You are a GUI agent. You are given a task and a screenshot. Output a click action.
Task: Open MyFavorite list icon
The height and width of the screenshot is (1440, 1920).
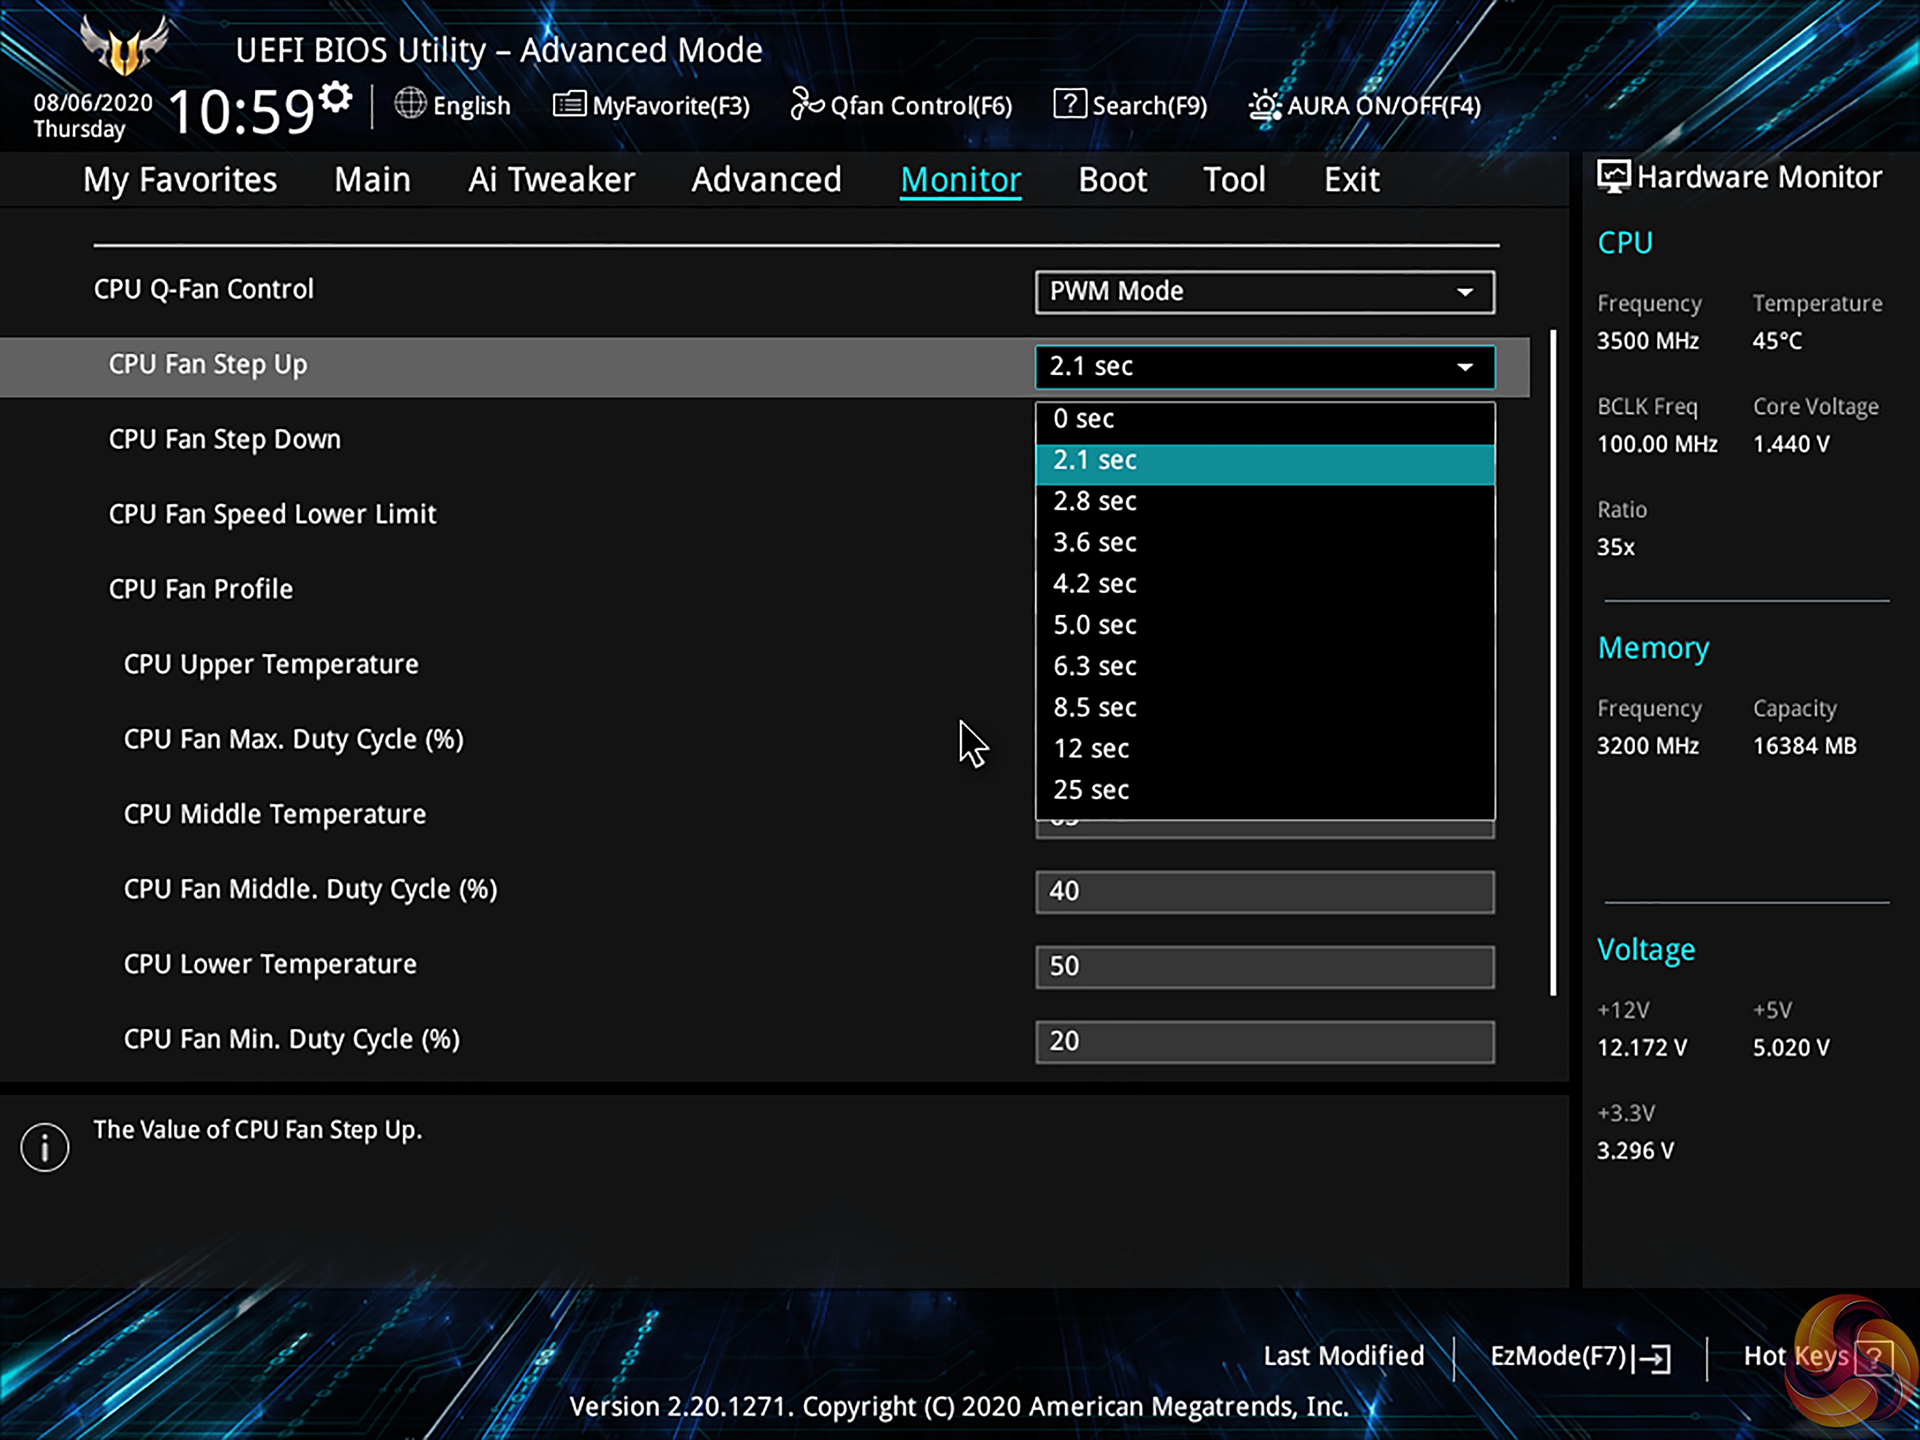coord(569,104)
